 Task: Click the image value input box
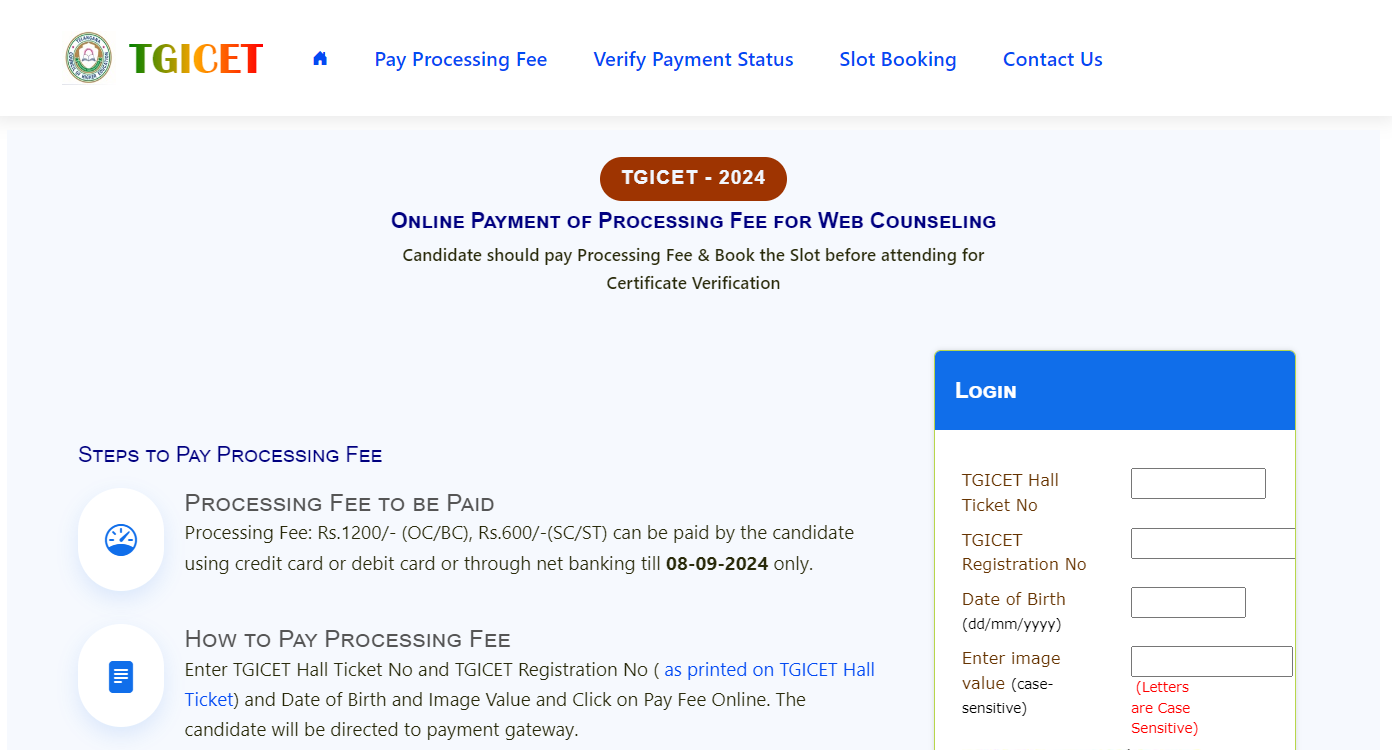(1212, 661)
